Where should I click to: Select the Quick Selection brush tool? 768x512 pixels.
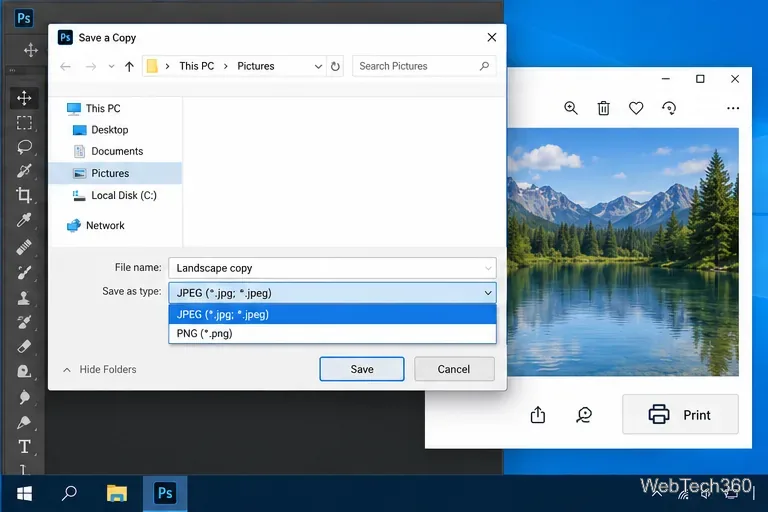(x=24, y=171)
